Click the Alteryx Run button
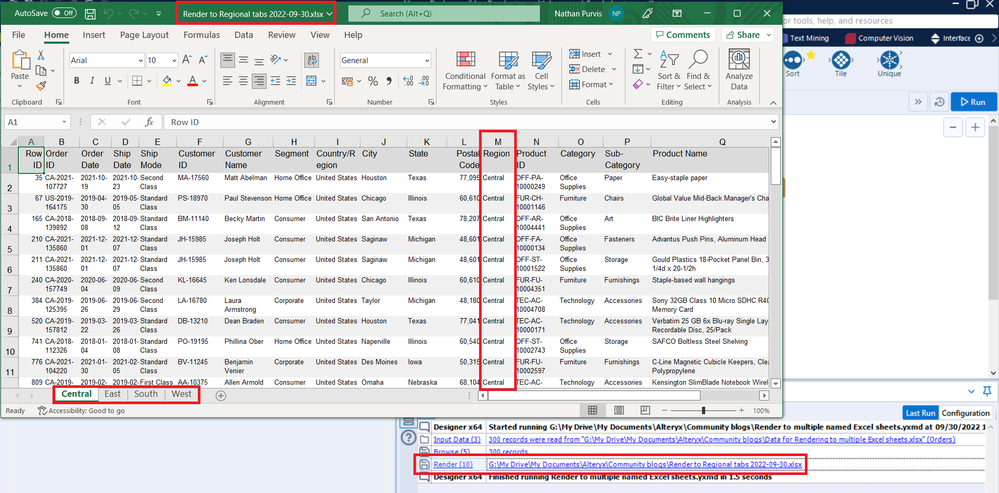This screenshot has width=999, height=493. (x=973, y=102)
